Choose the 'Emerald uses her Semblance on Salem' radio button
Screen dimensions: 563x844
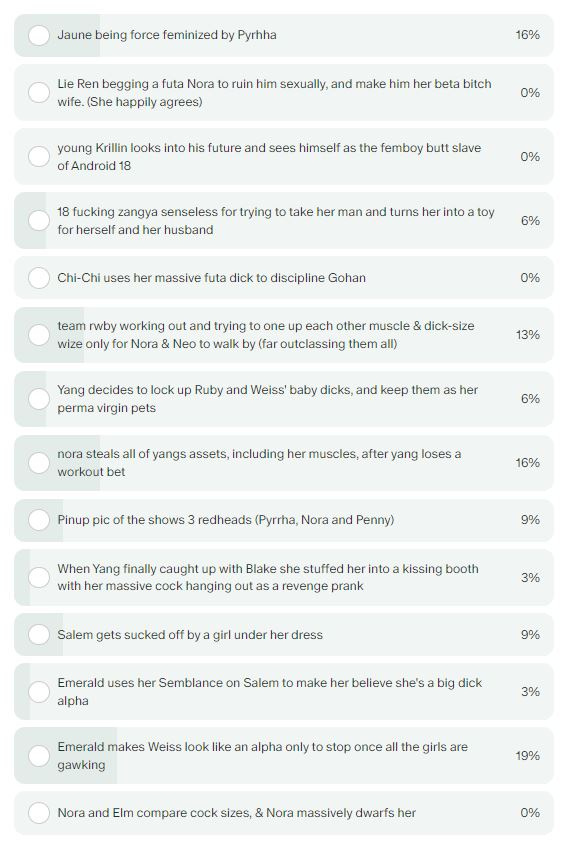39,692
